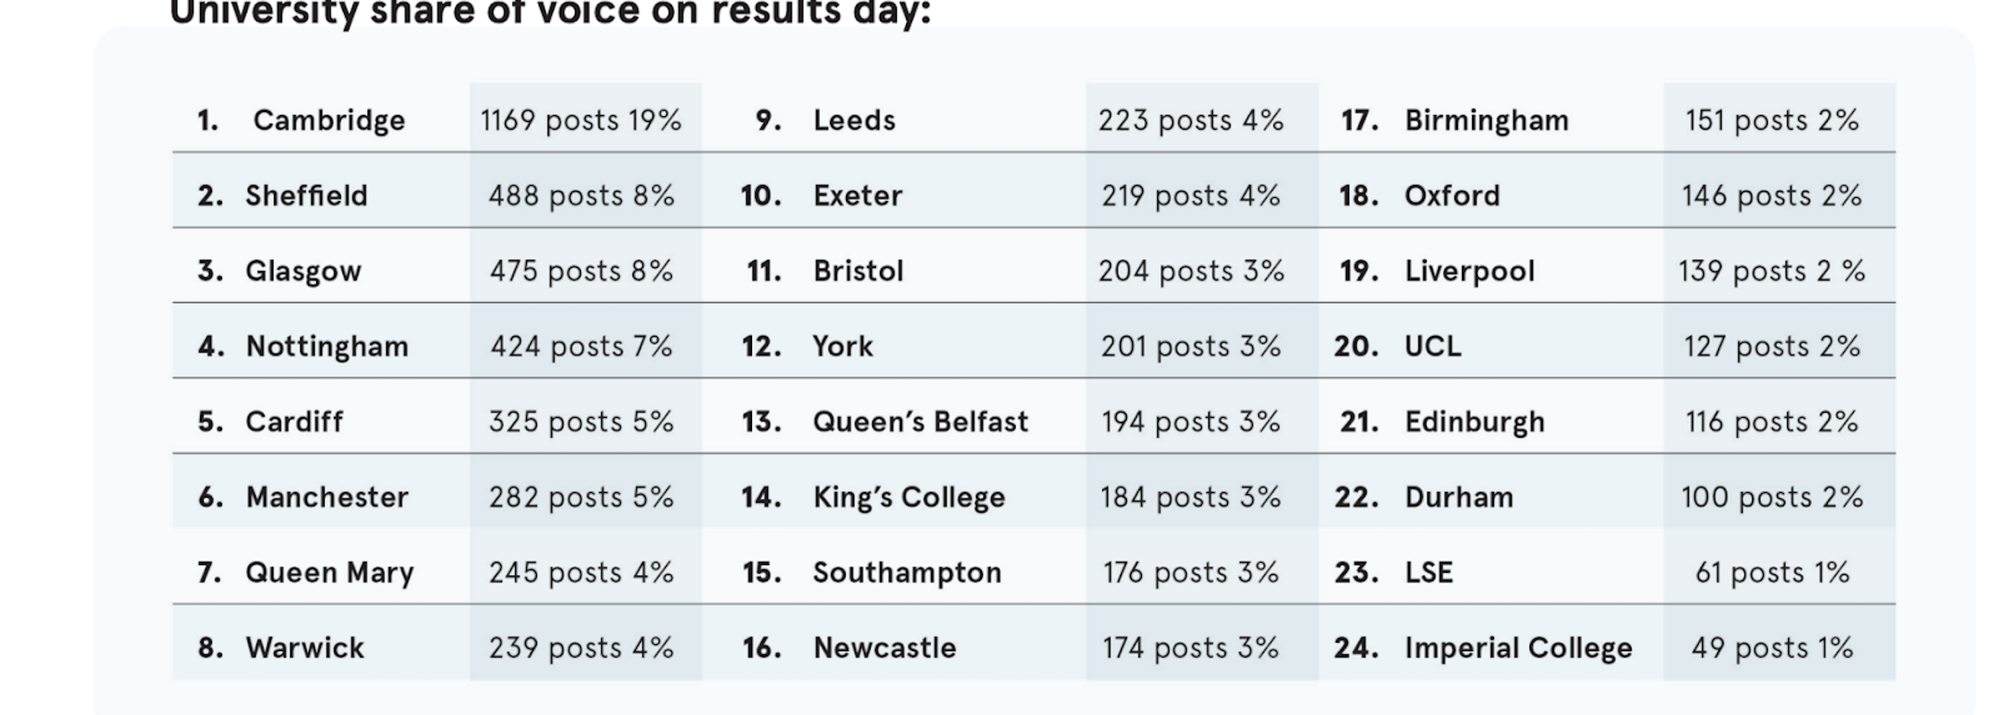Select King's College in the table
2000x715 pixels.
click(x=908, y=497)
